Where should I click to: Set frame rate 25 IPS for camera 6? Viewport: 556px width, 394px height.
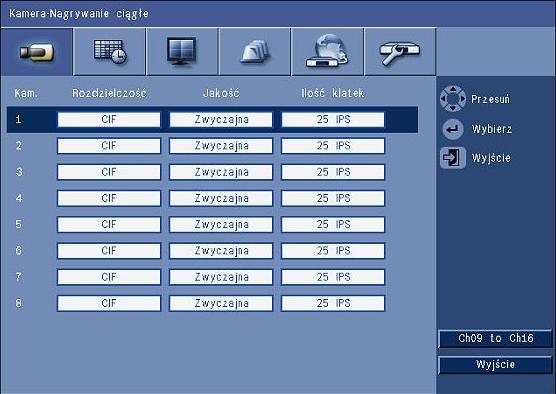click(x=333, y=251)
